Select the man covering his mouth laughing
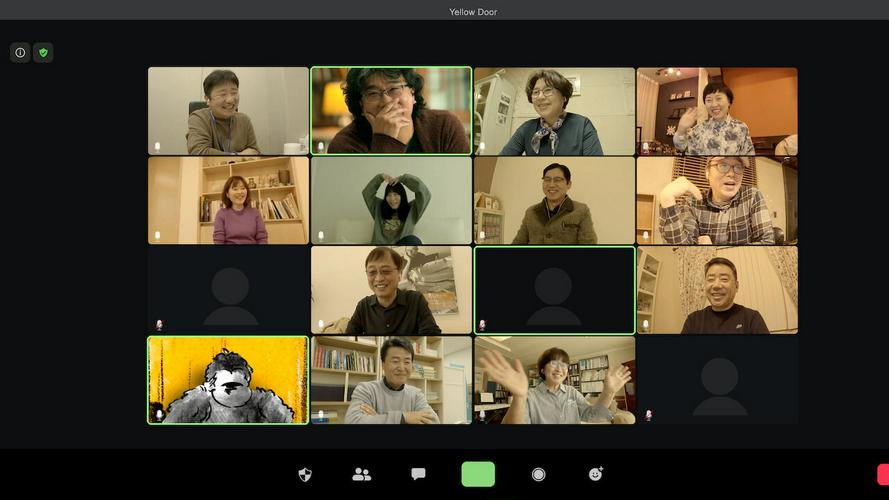This screenshot has height=500, width=889. click(391, 110)
